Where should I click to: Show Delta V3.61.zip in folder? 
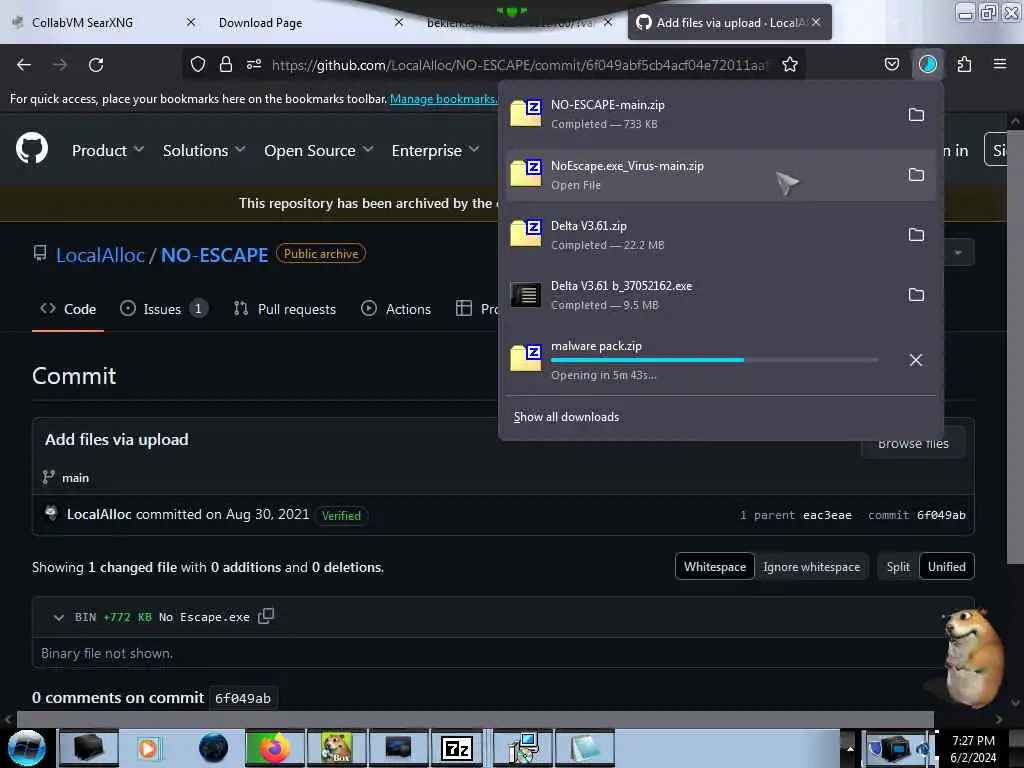click(x=916, y=235)
